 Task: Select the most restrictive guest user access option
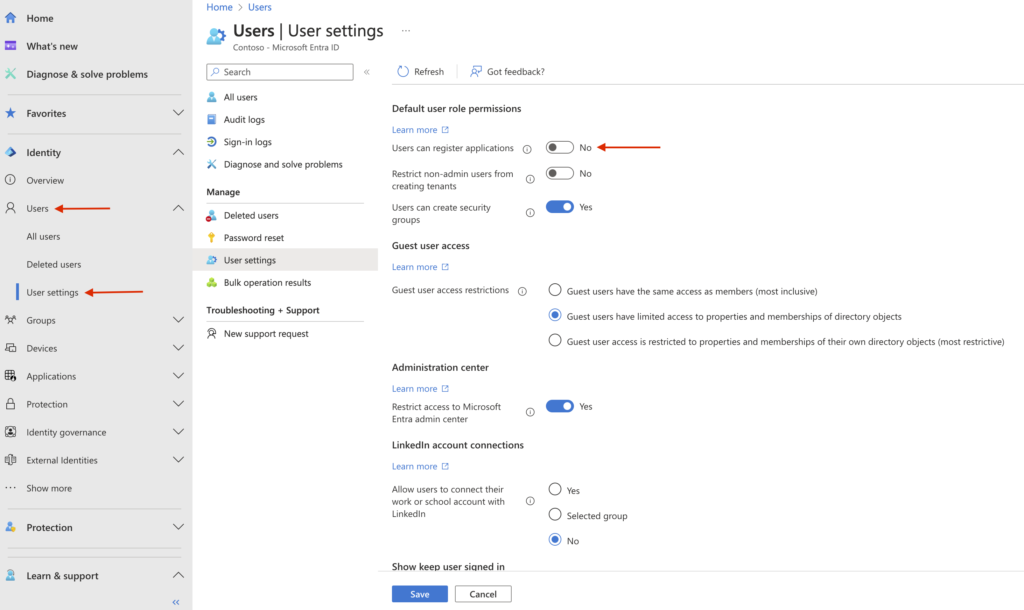pyautogui.click(x=555, y=341)
